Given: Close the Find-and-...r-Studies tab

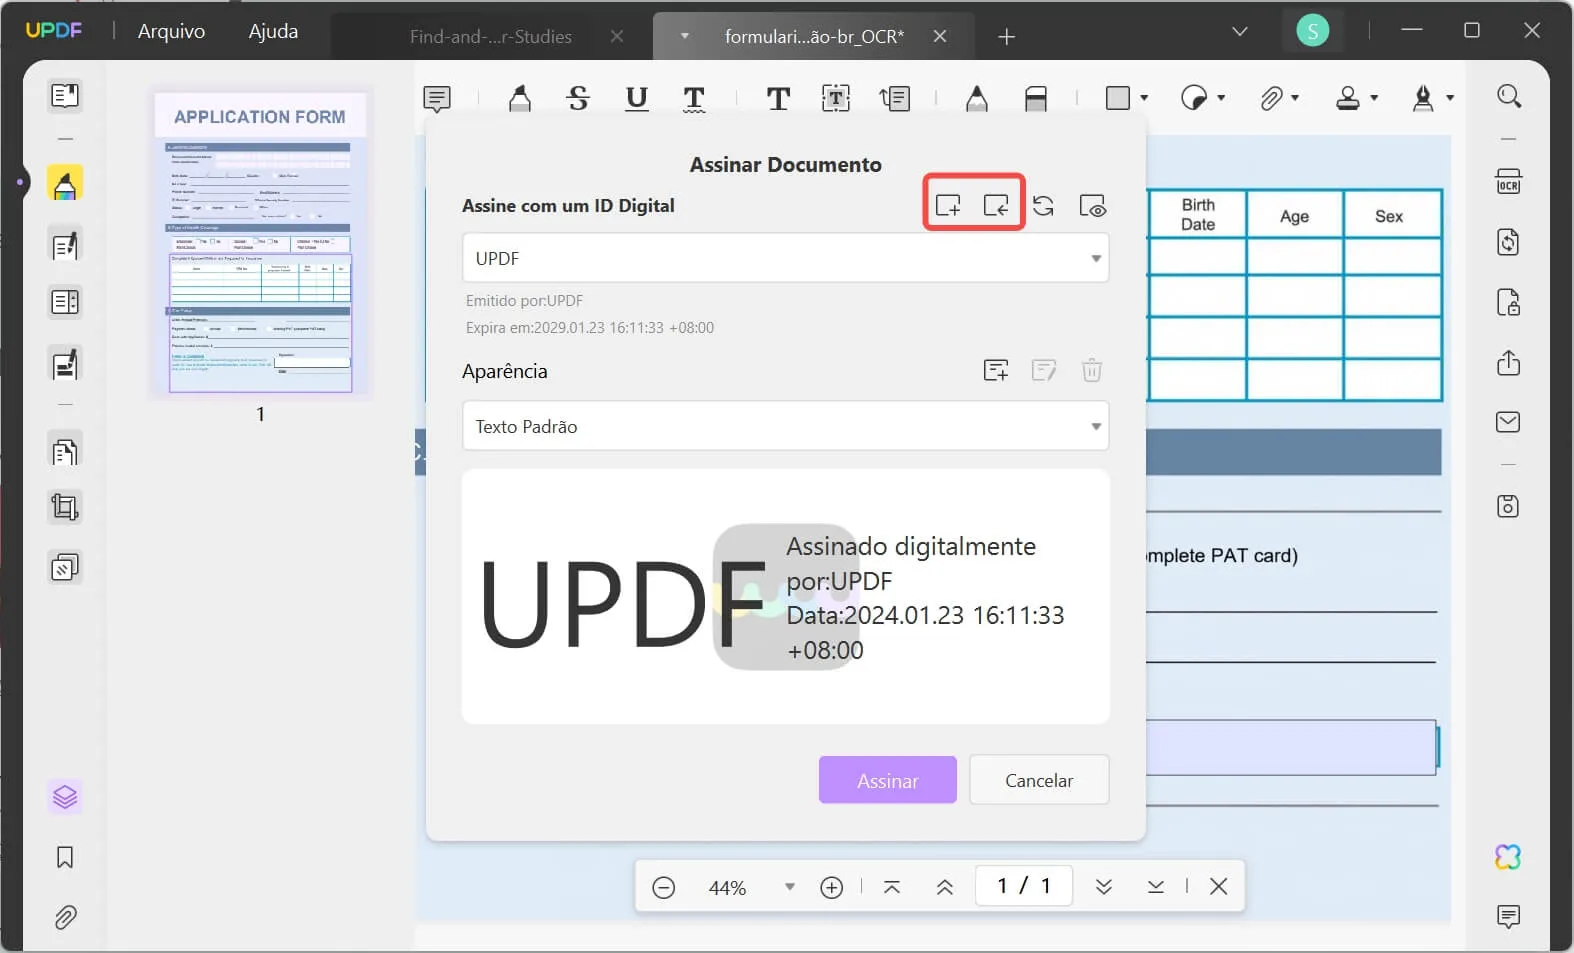Looking at the screenshot, I should [617, 36].
